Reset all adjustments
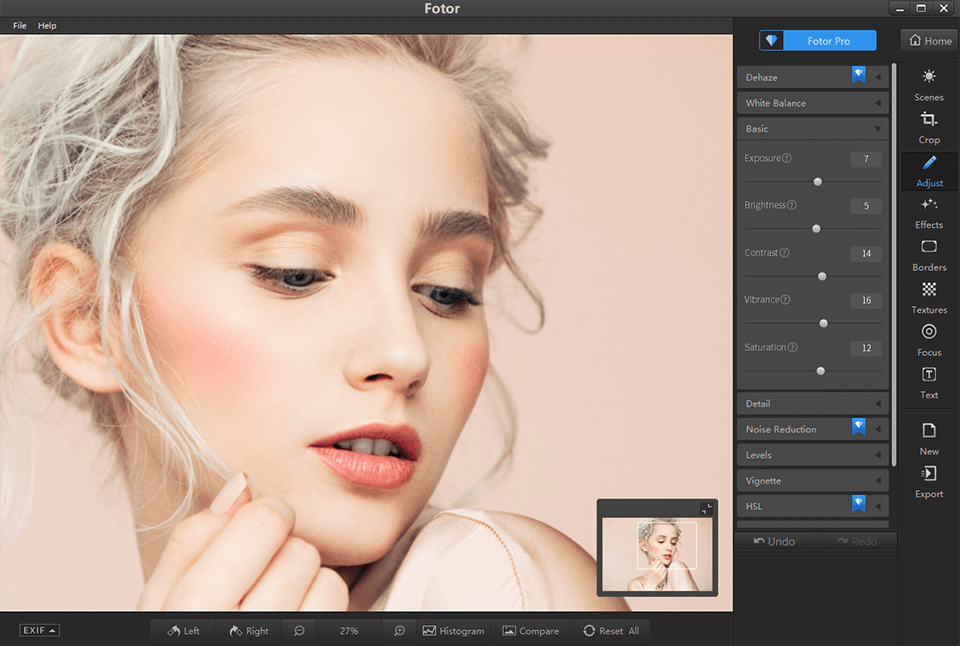Screen dimensions: 960x646 click(x=612, y=630)
